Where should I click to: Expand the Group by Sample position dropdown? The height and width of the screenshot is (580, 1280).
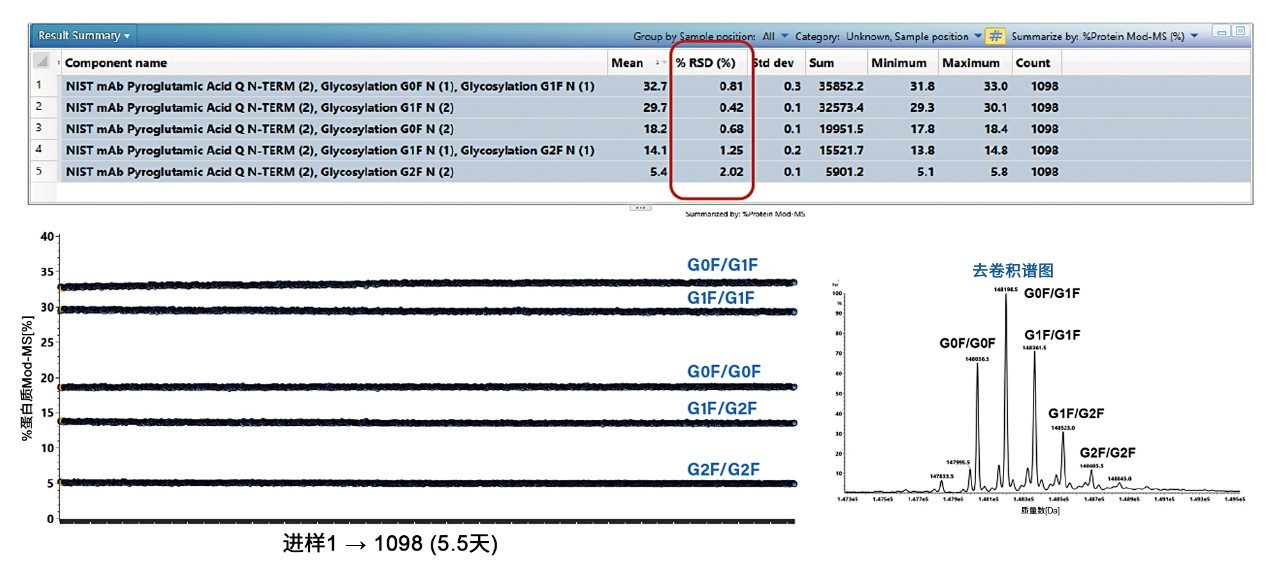(784, 36)
